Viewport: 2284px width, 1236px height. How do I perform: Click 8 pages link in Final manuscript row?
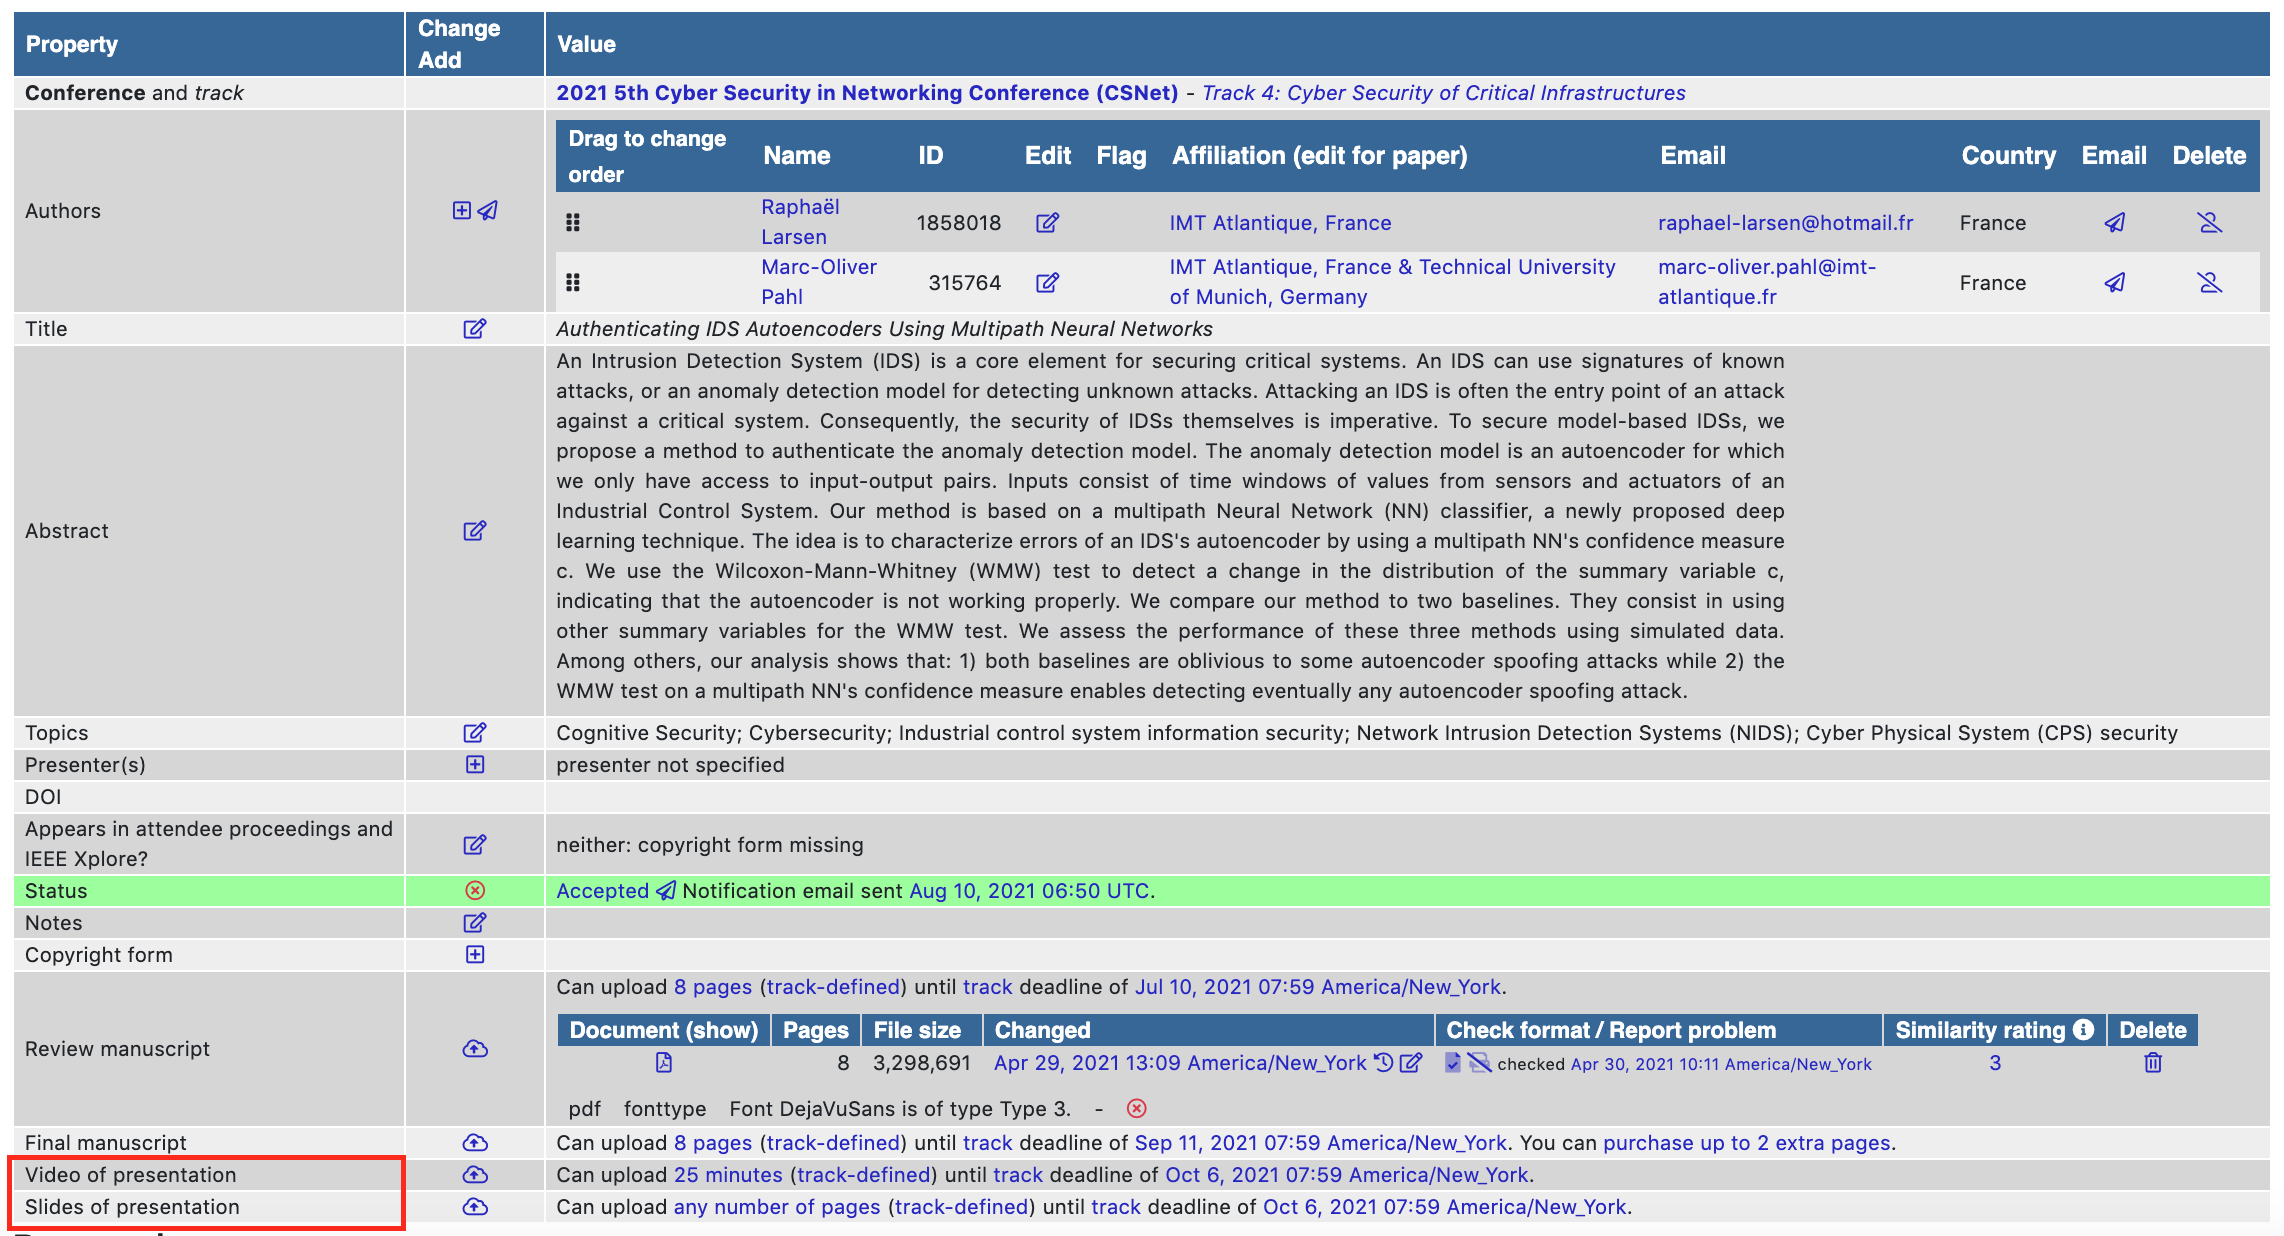[x=712, y=1142]
